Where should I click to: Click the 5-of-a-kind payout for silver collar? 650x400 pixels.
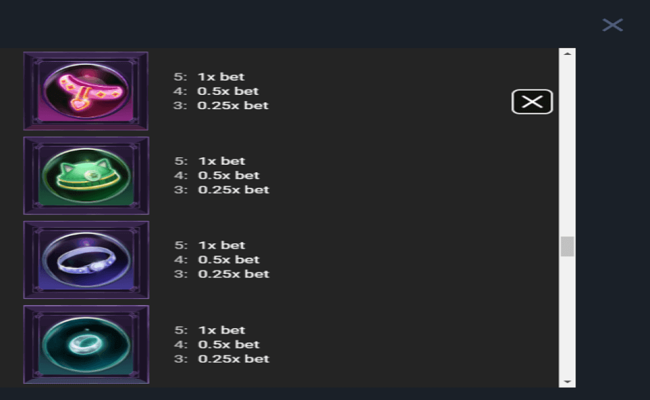221,245
